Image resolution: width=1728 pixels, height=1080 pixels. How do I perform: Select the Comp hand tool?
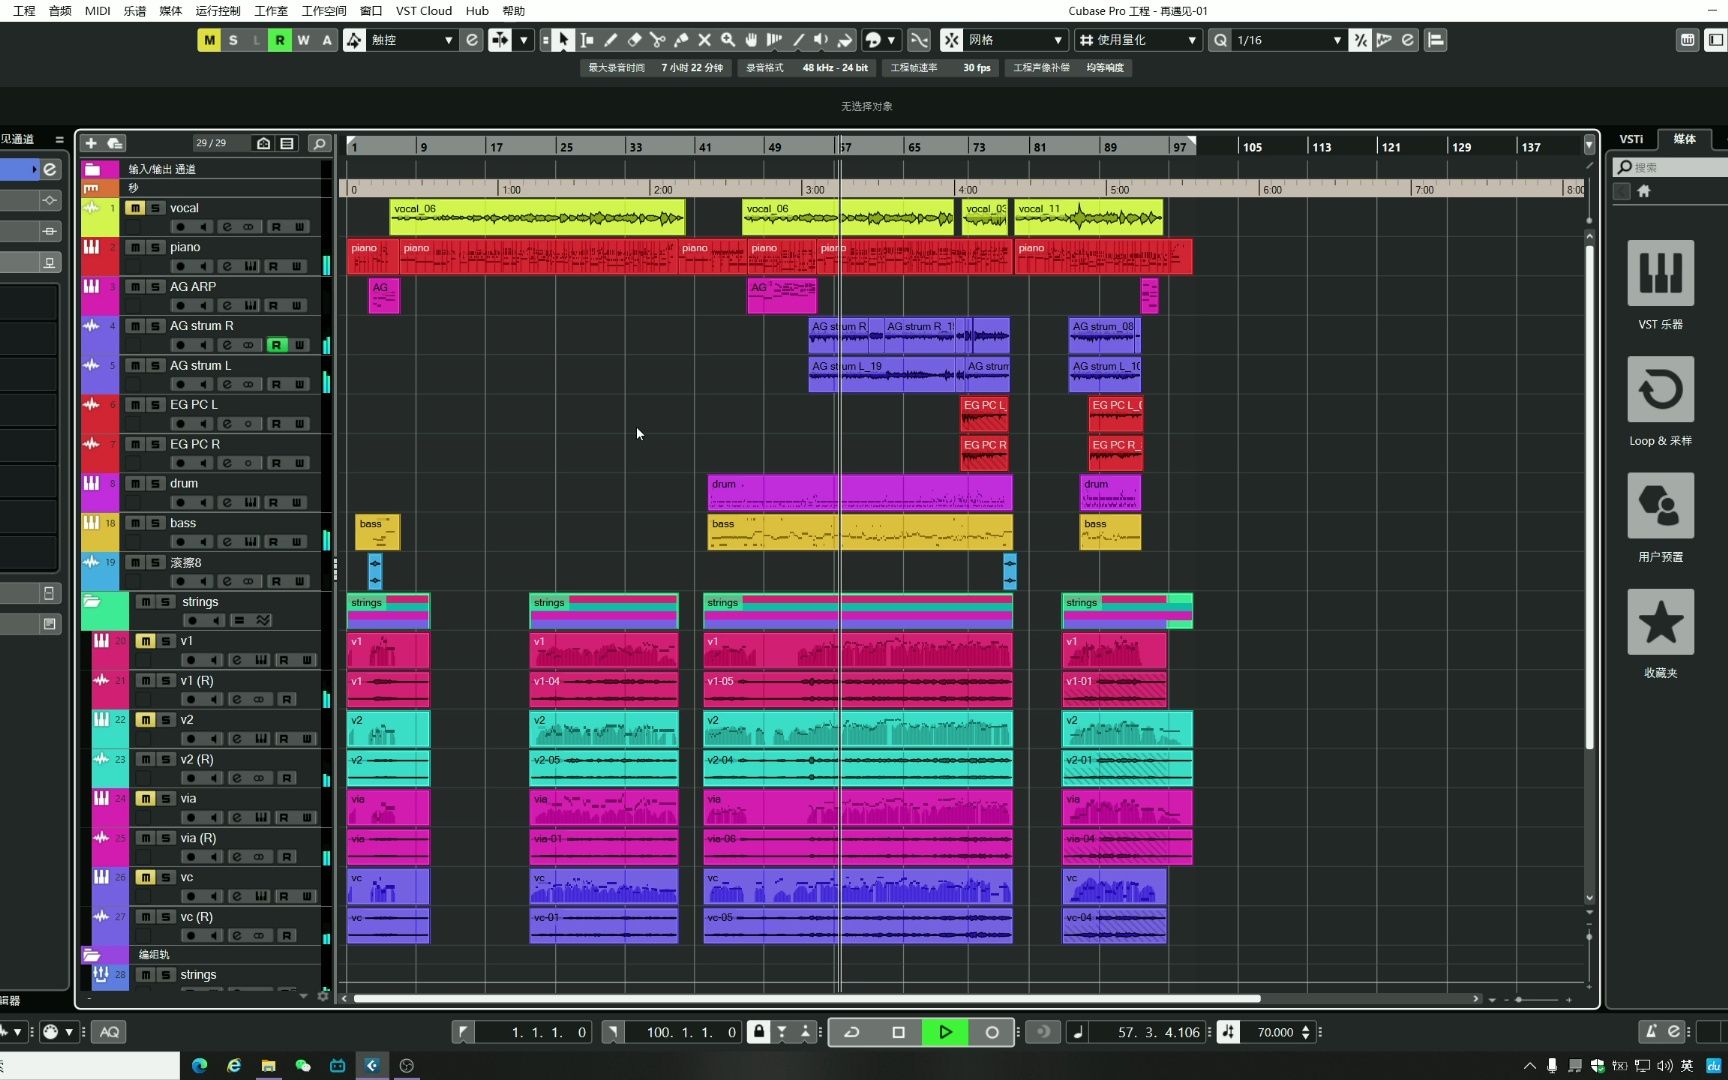(x=751, y=40)
